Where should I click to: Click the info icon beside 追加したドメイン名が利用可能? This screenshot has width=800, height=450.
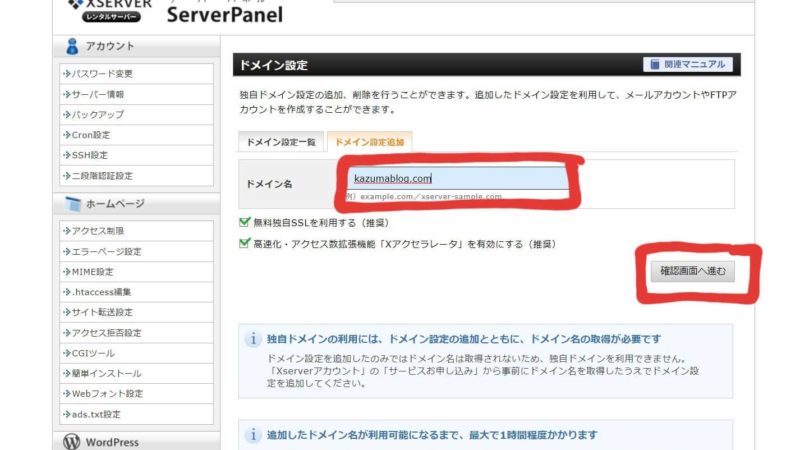pos(253,435)
